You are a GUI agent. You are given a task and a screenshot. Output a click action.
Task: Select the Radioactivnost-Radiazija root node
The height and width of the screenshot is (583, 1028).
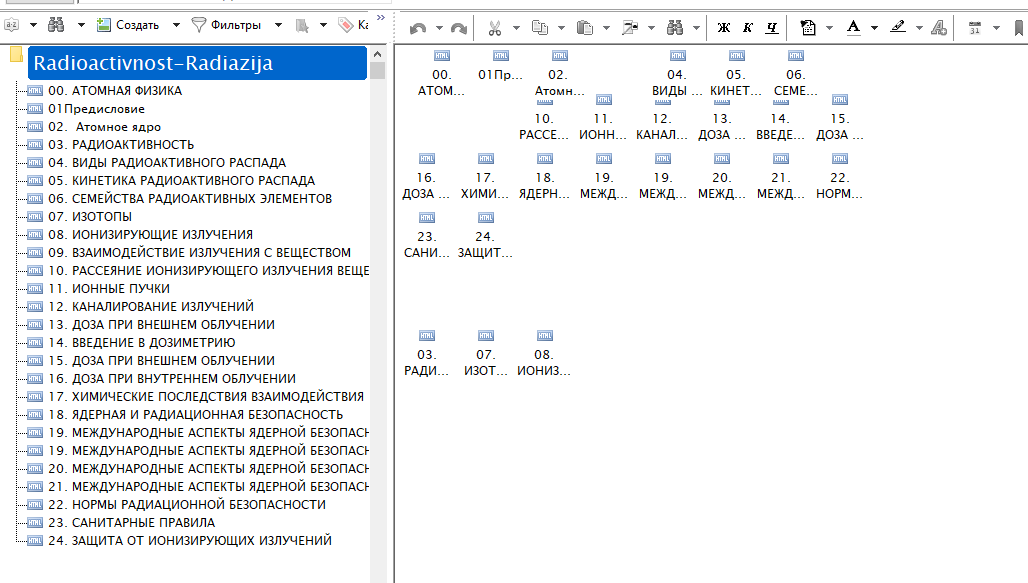pos(197,63)
